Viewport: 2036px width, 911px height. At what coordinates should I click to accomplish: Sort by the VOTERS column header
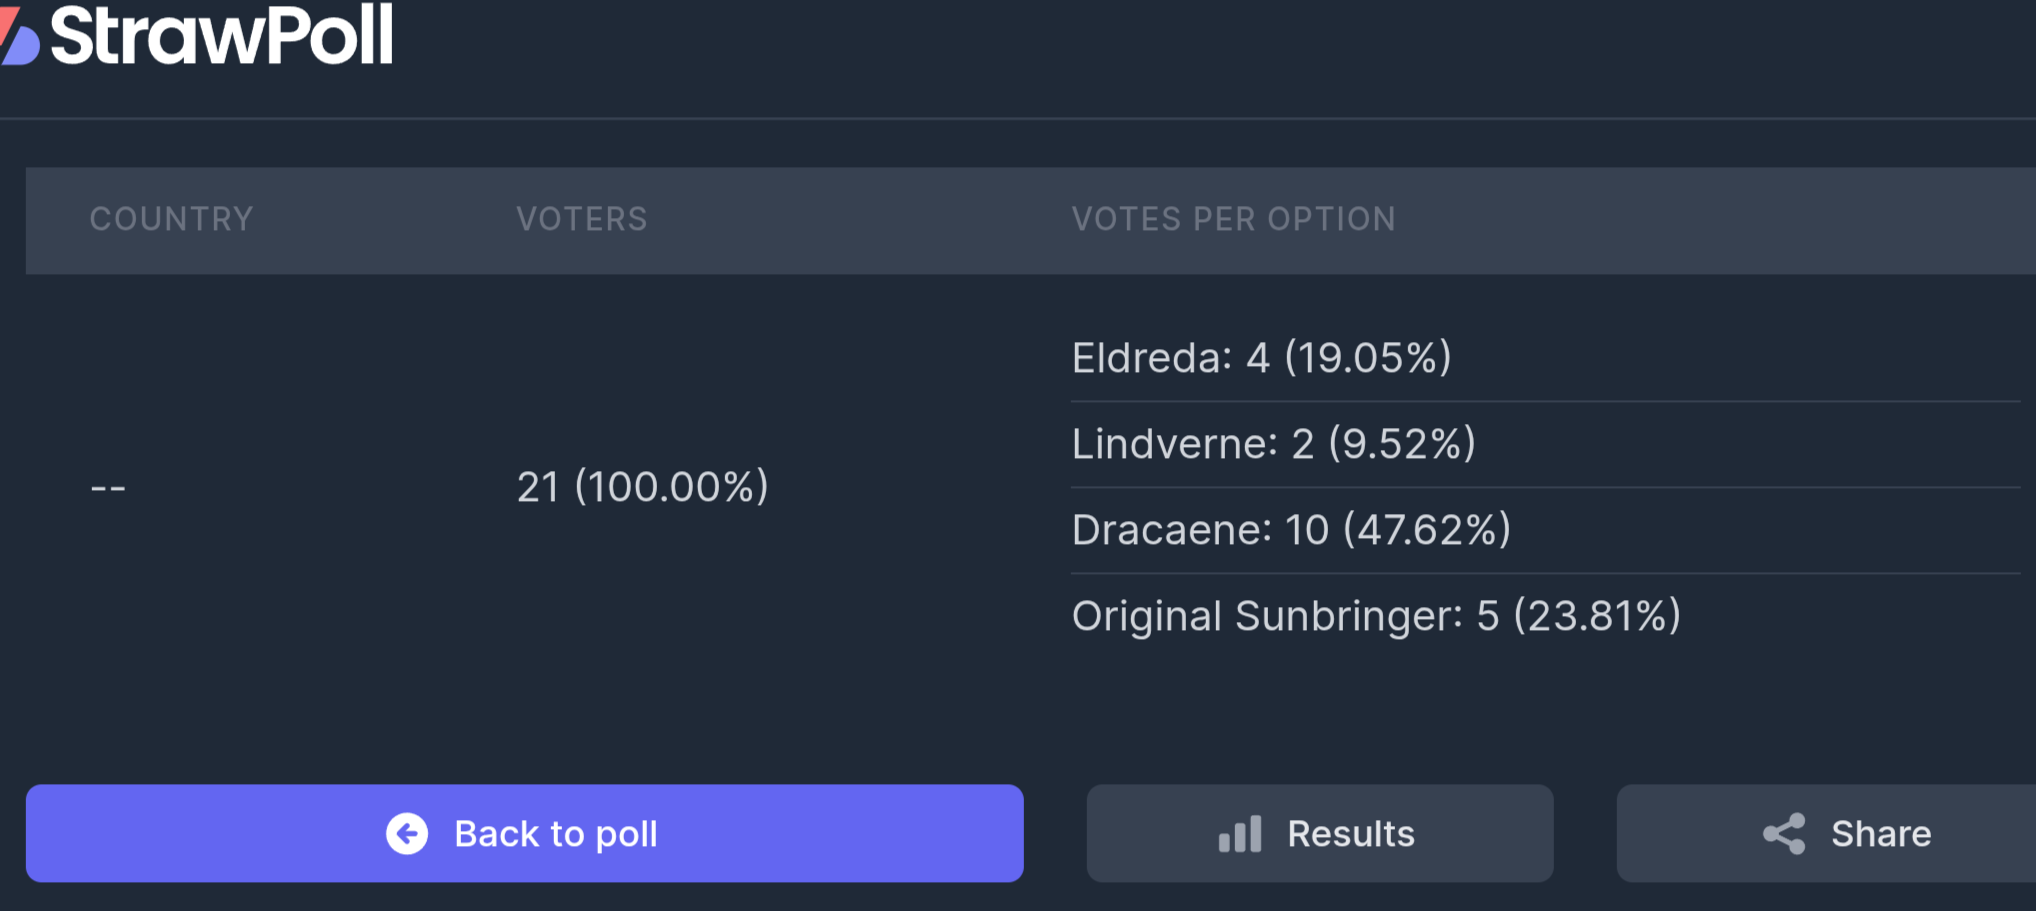(x=582, y=219)
